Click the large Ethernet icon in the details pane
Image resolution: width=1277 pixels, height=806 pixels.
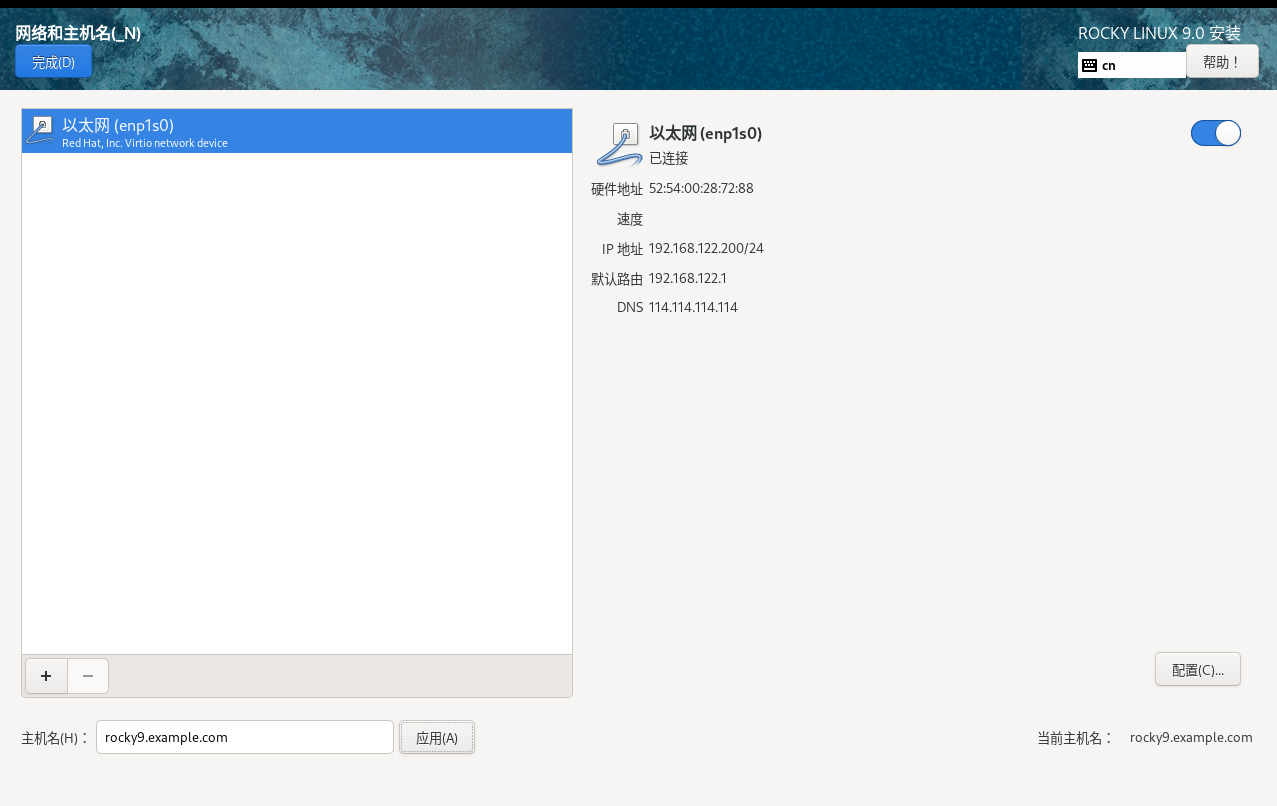[619, 144]
